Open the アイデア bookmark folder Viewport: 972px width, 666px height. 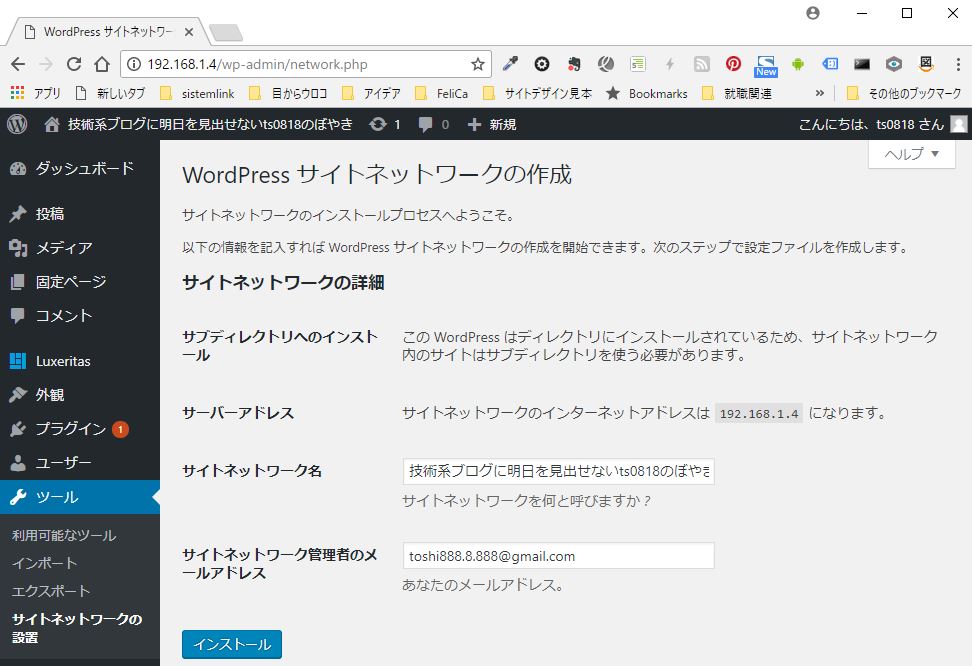(x=371, y=94)
